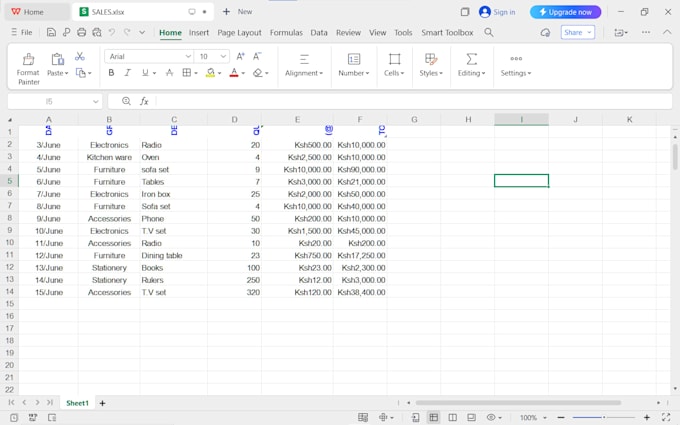The image size is (680, 425).
Task: Apply fill color with highlighter icon
Action: 210,73
